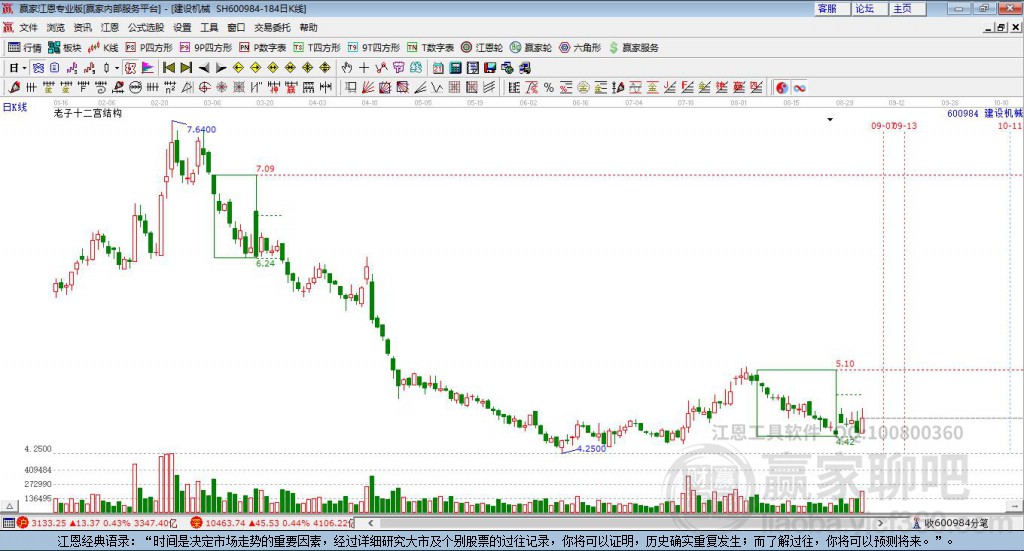Click the status bar grid icon
This screenshot has width=1024, height=551.
[8, 523]
